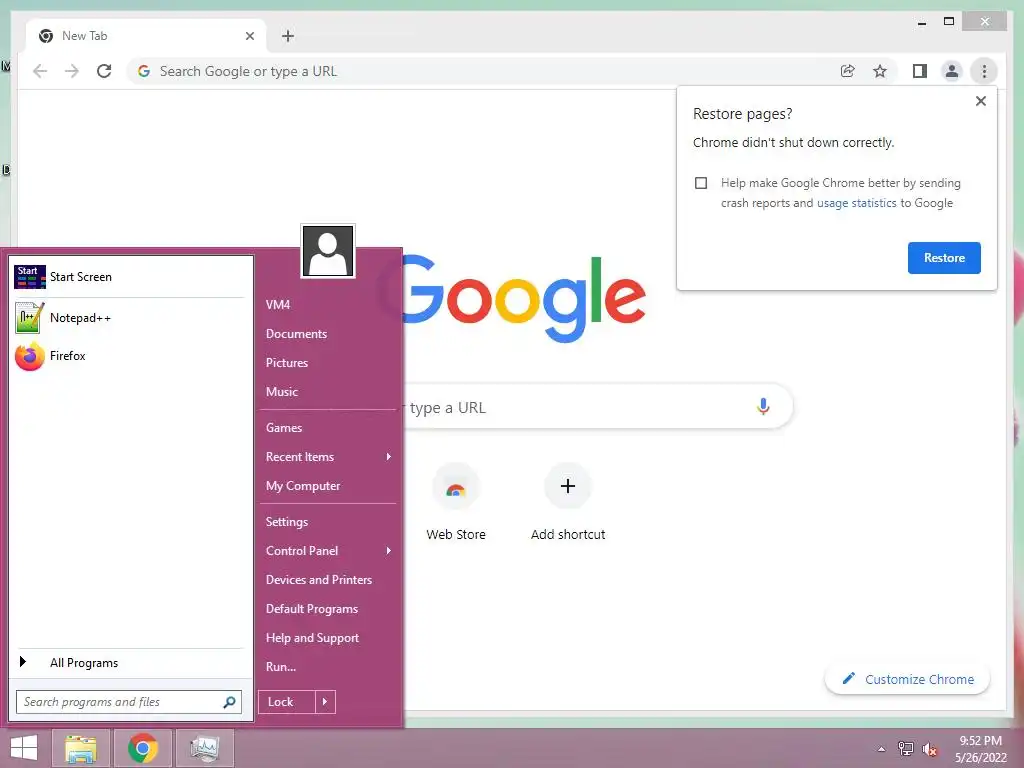The height and width of the screenshot is (768, 1024).
Task: Bookmark this tab with the star icon
Action: tap(880, 71)
